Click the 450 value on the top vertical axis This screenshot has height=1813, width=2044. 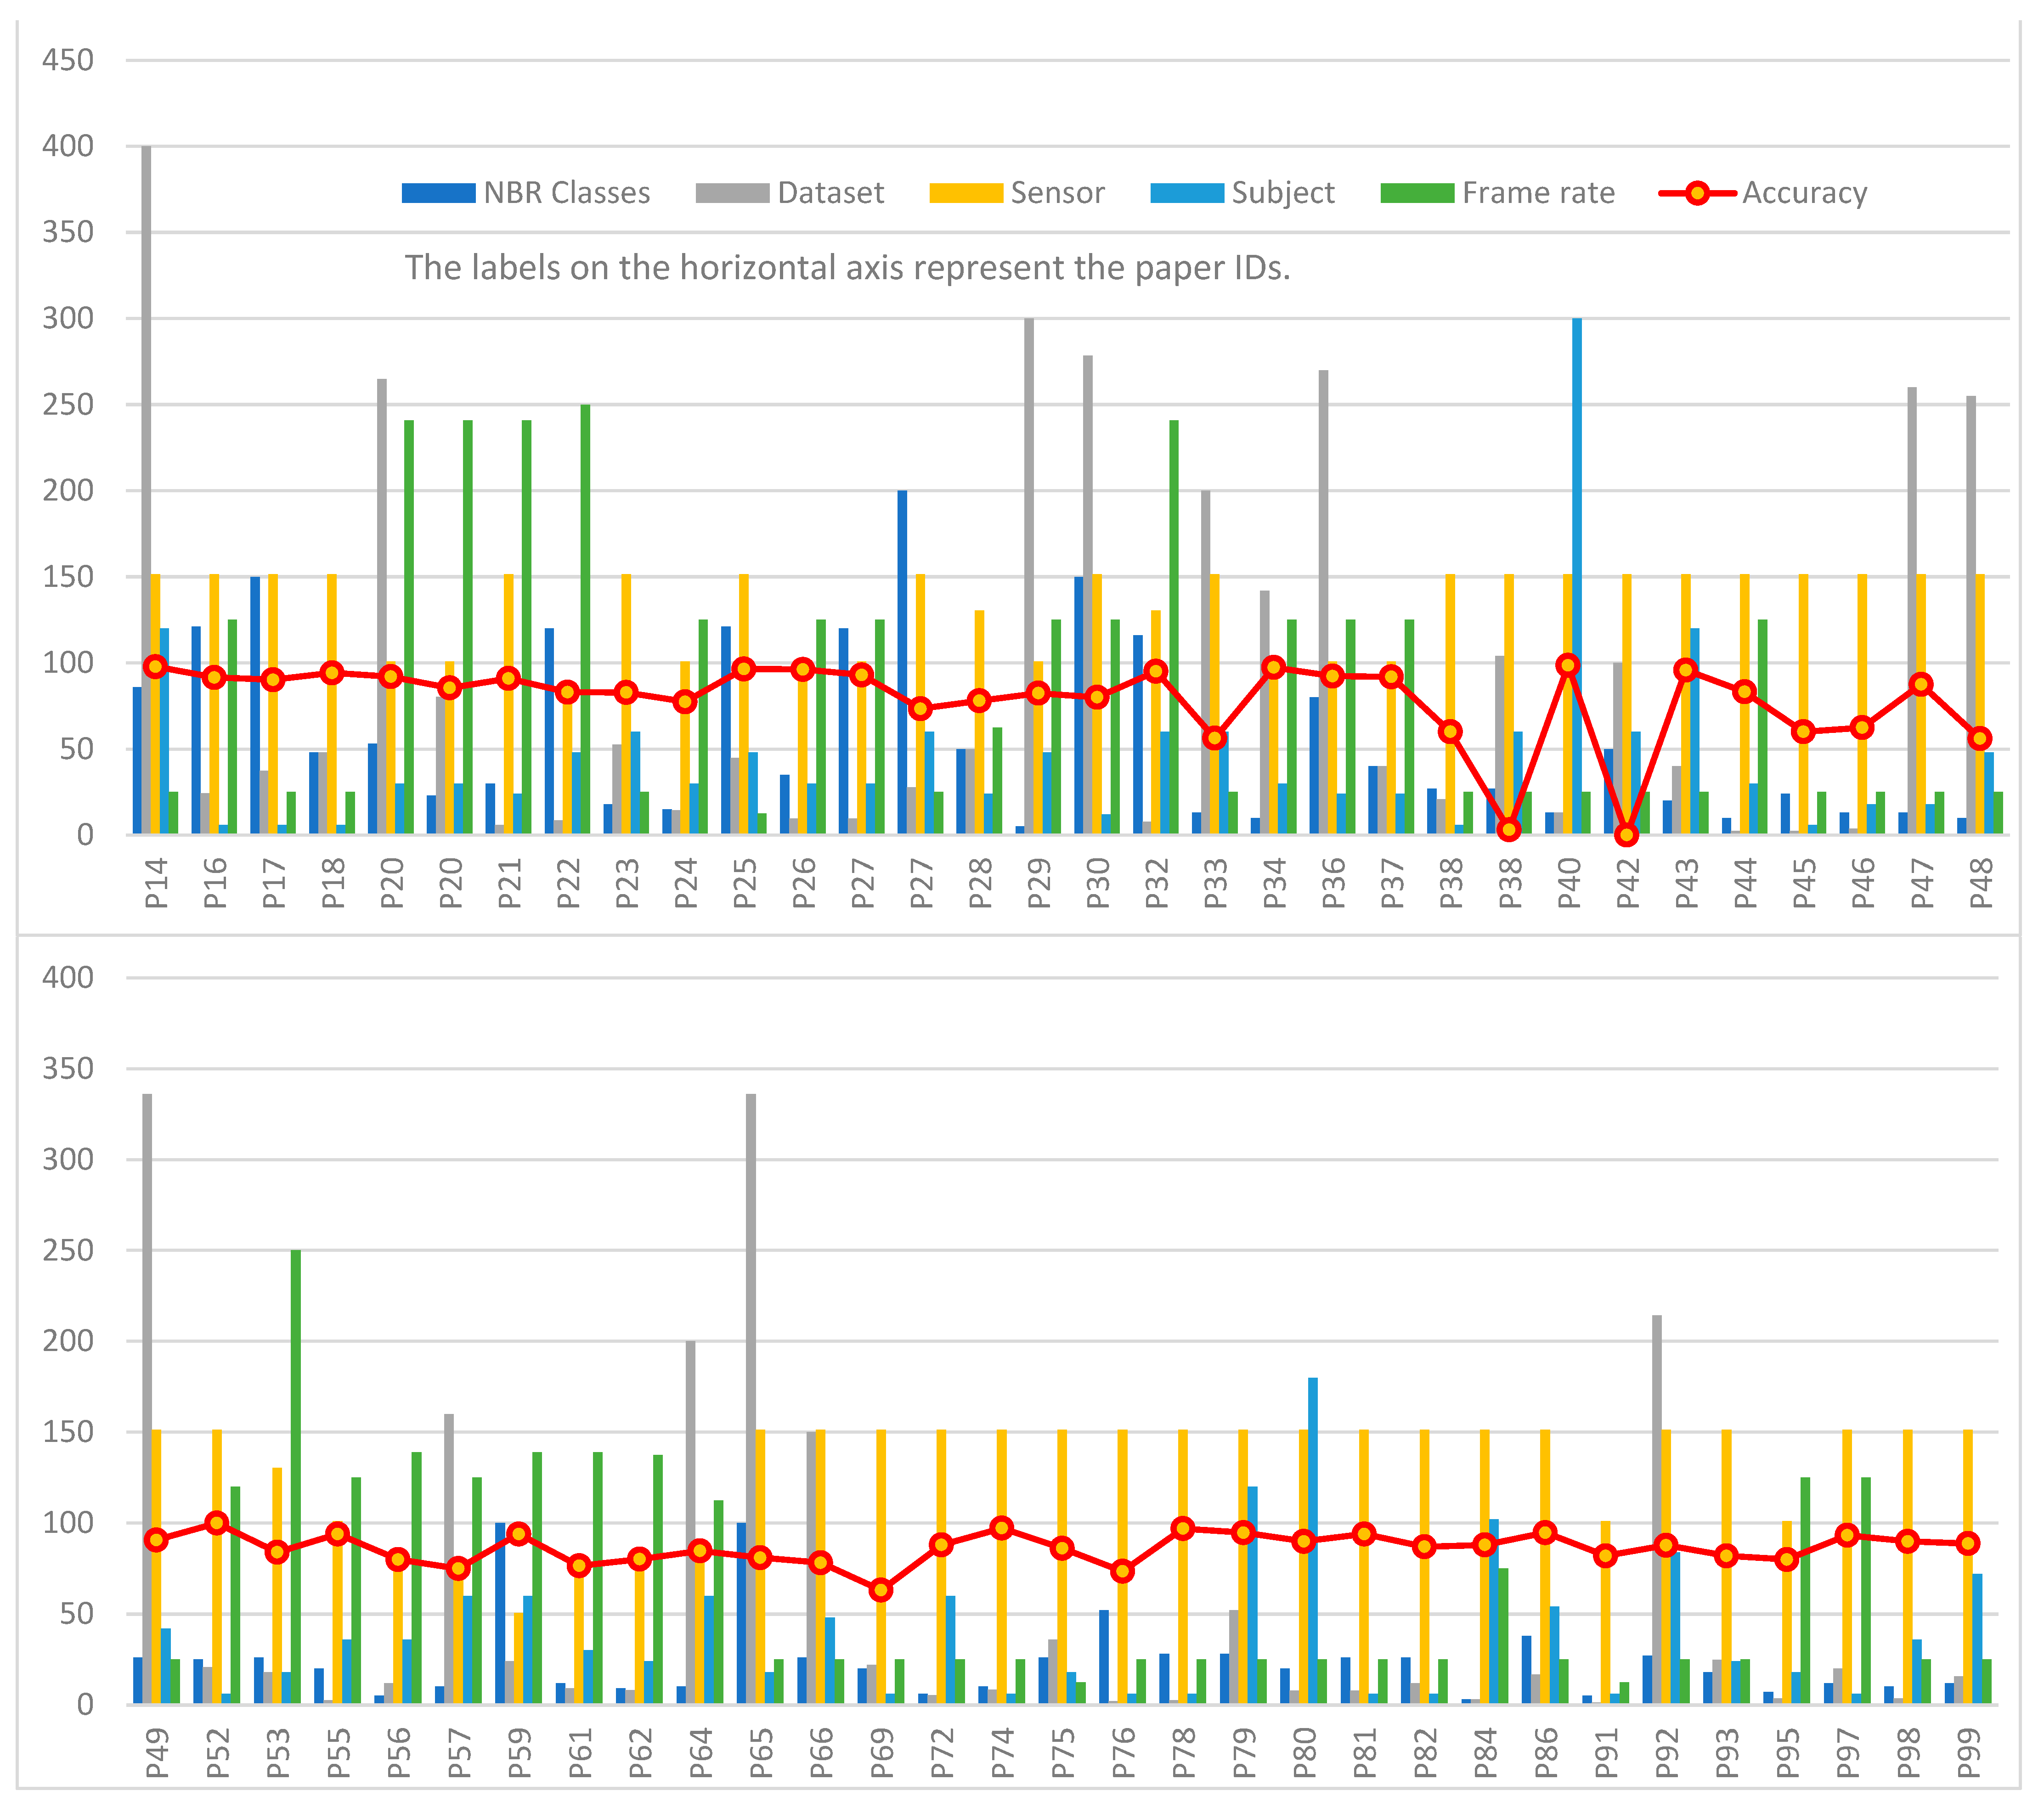(68, 60)
